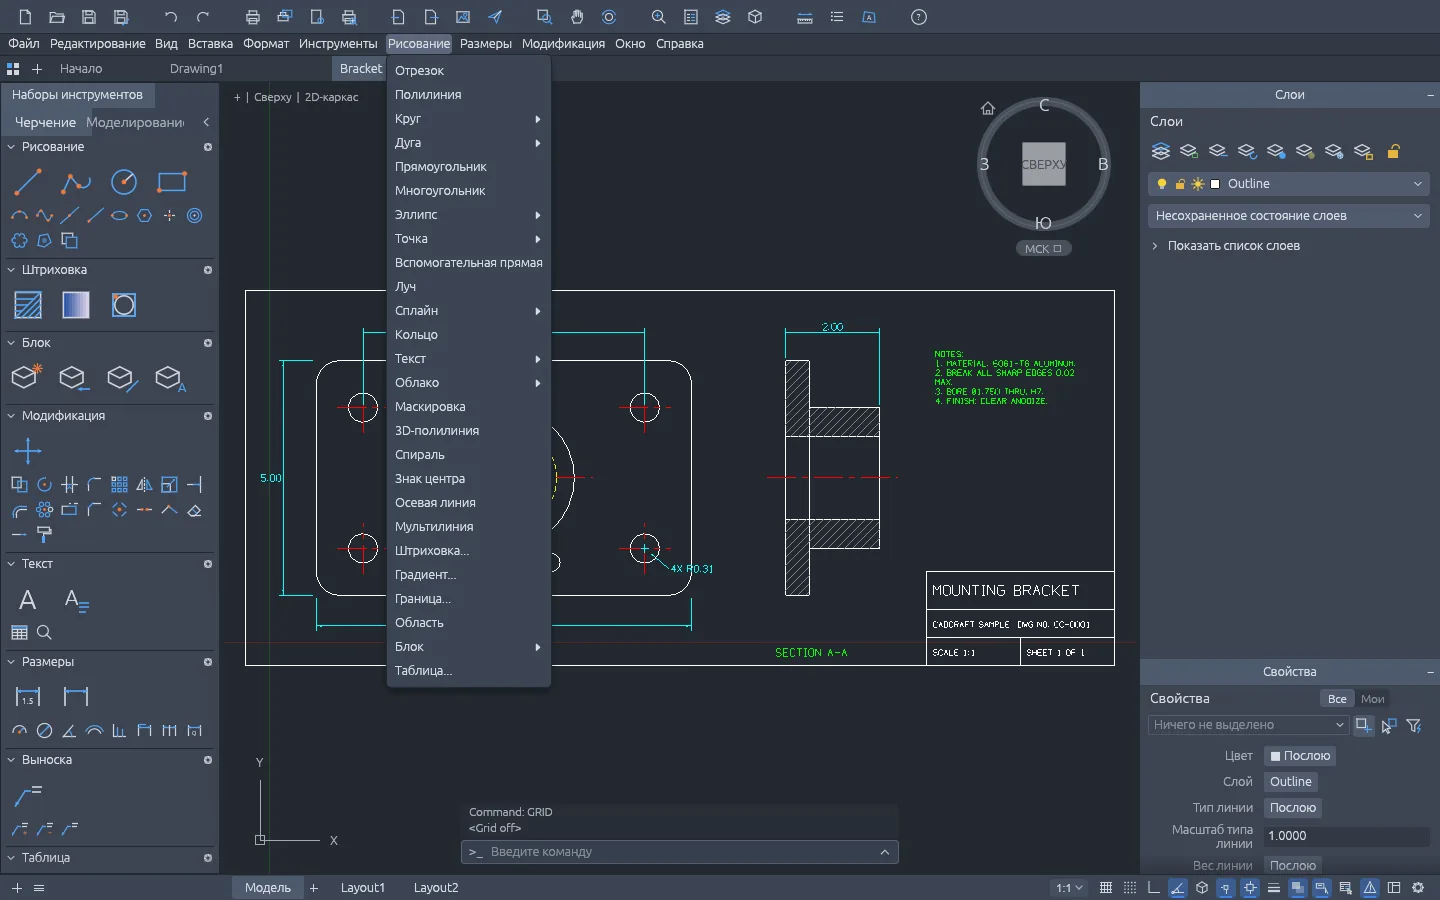Viewport: 1440px width, 900px height.
Task: Click the Pan hand icon in toolbar
Action: [x=577, y=17]
